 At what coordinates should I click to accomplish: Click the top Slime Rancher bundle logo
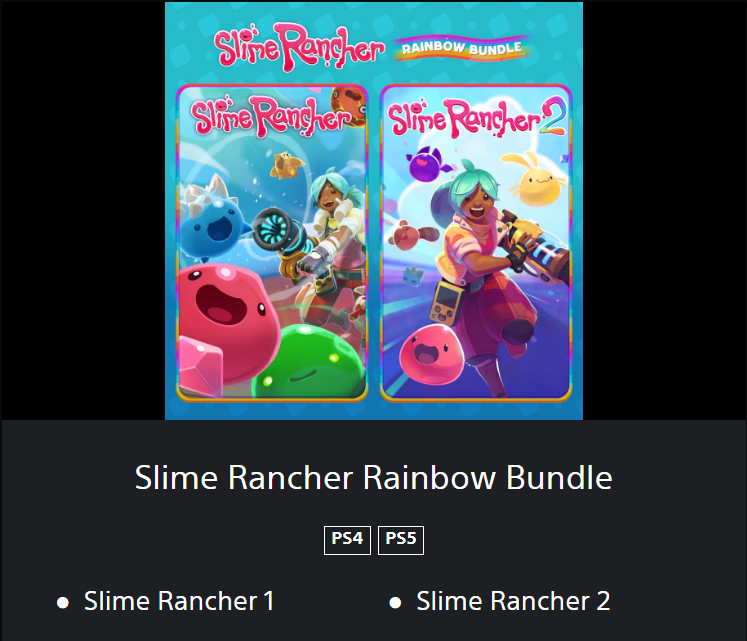[x=299, y=47]
